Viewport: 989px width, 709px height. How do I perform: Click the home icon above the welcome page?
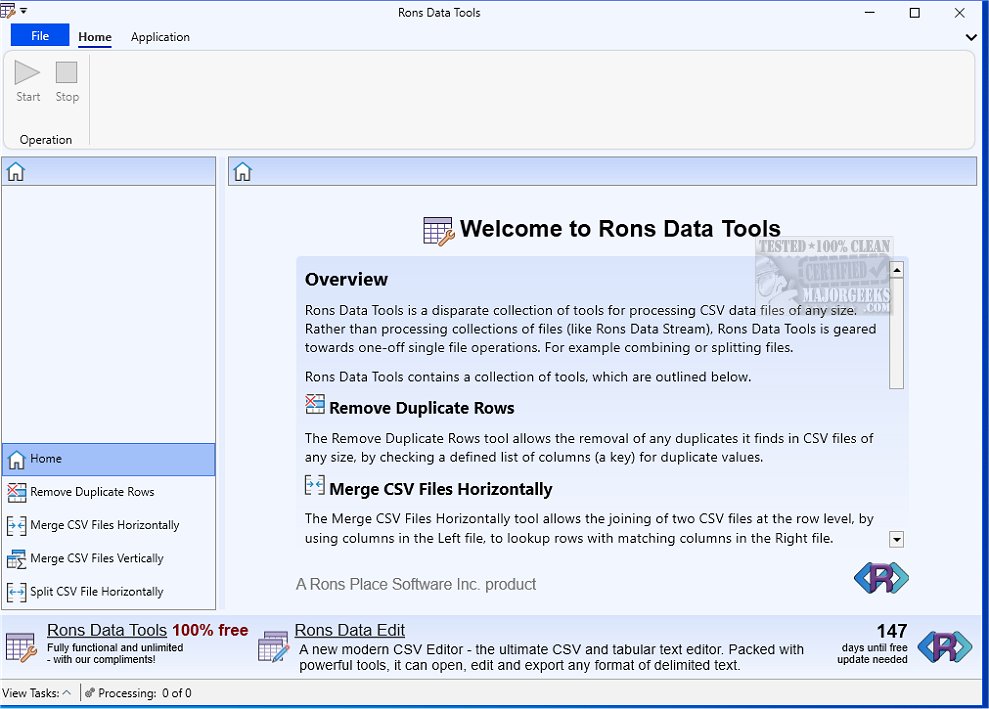click(x=242, y=172)
